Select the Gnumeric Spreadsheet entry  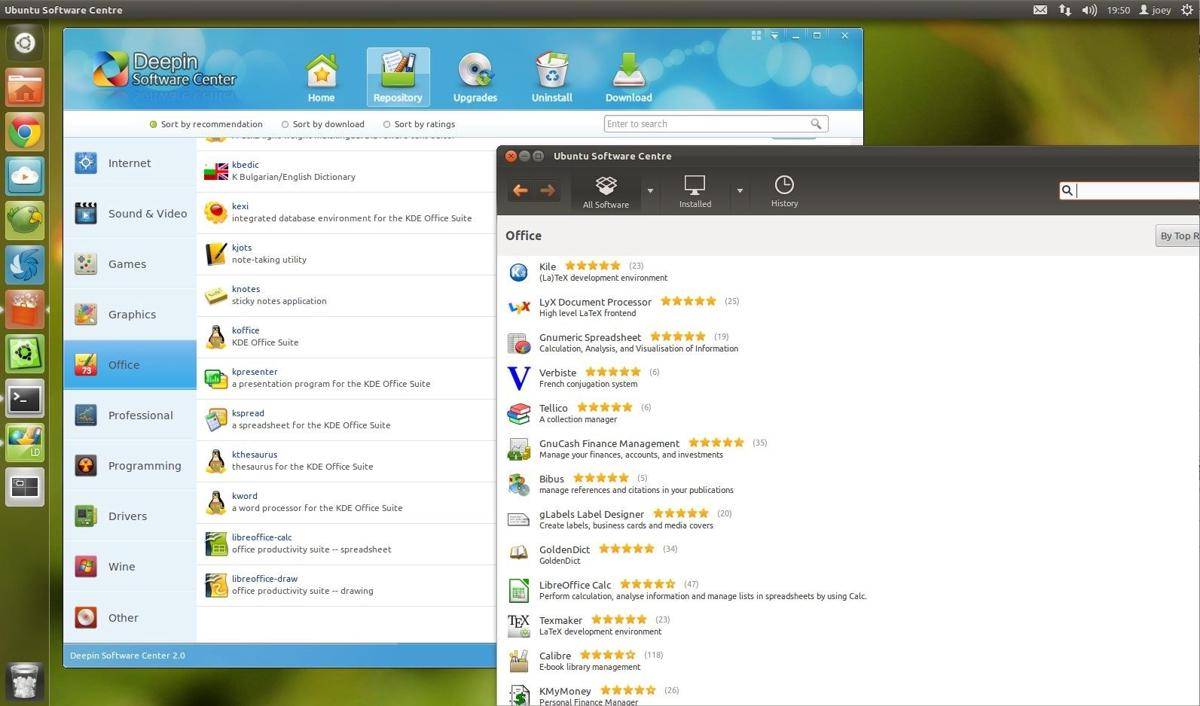pyautogui.click(x=850, y=343)
